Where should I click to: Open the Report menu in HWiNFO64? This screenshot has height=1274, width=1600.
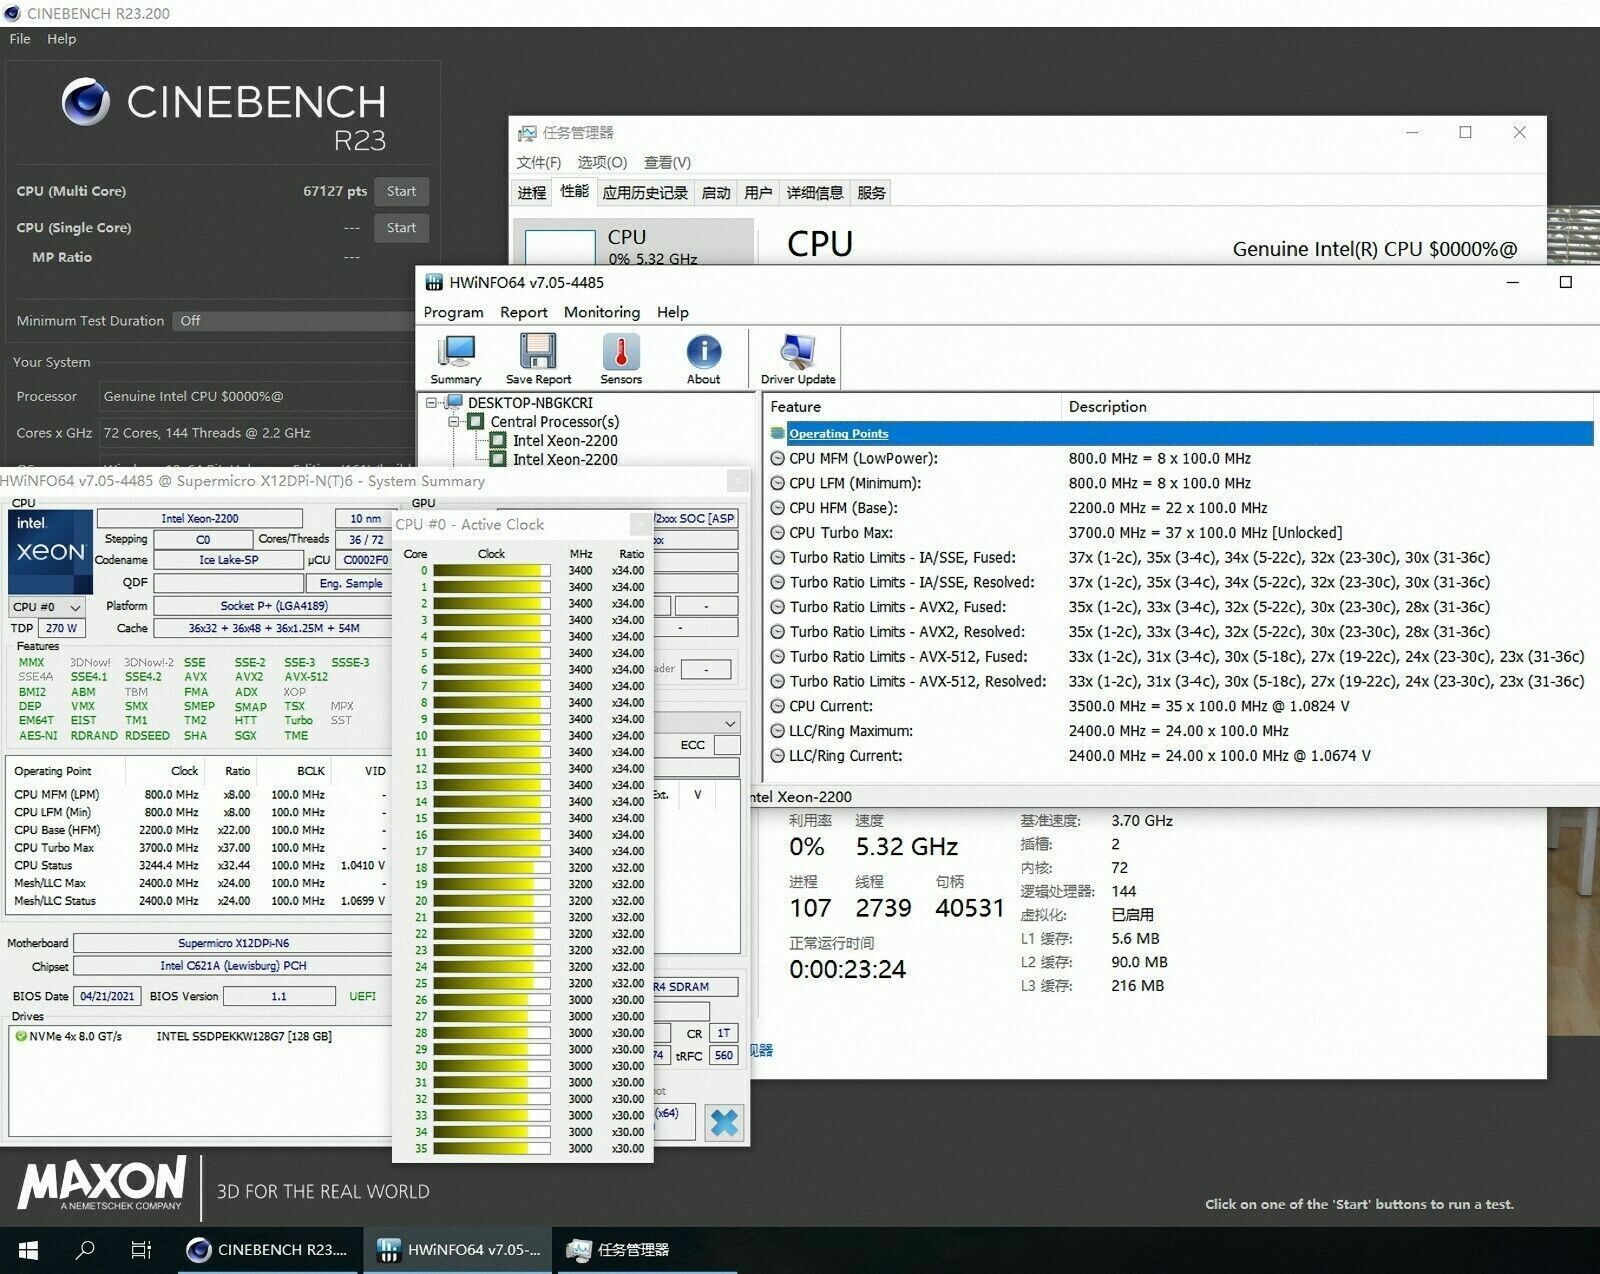523,312
